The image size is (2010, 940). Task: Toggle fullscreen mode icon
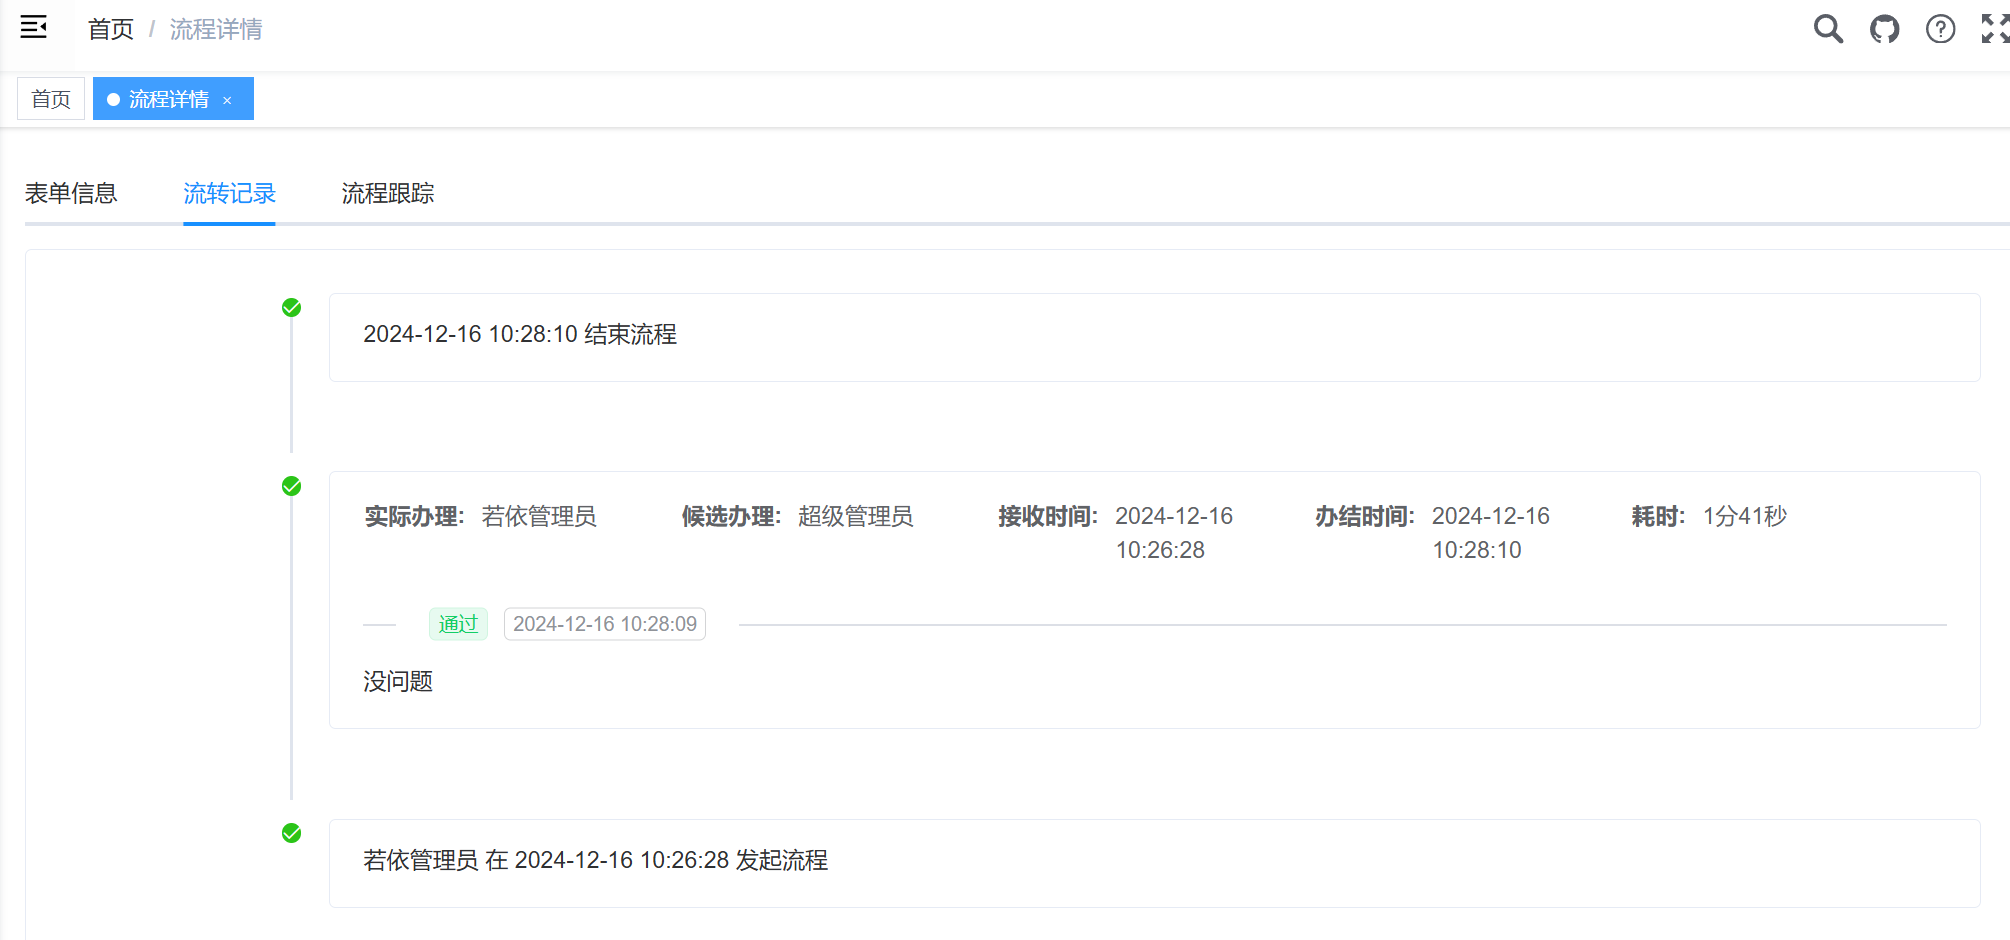(1994, 29)
